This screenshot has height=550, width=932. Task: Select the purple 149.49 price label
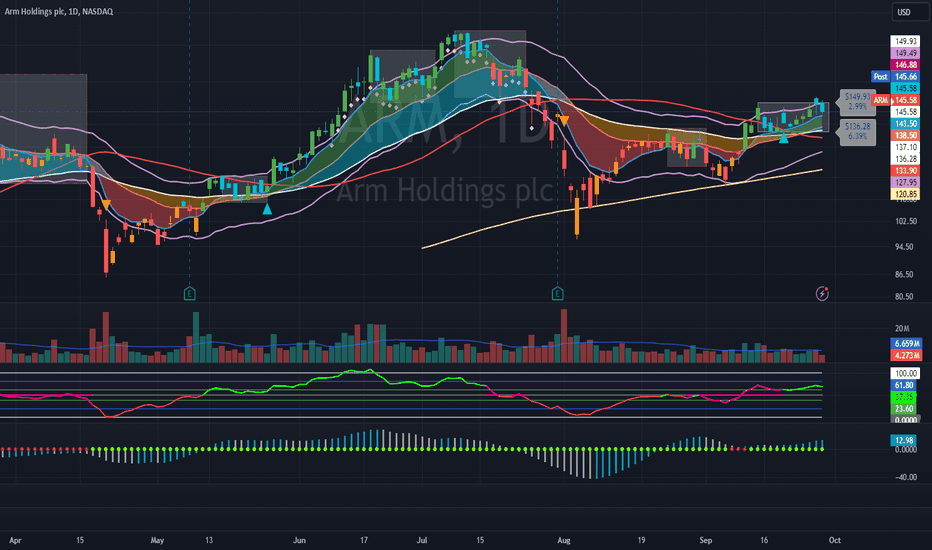tap(905, 53)
